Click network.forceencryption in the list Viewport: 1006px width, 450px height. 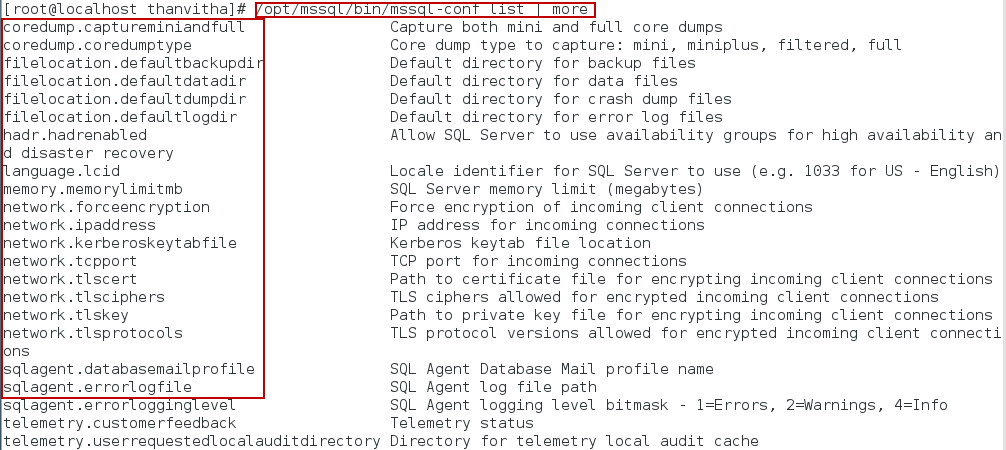106,207
